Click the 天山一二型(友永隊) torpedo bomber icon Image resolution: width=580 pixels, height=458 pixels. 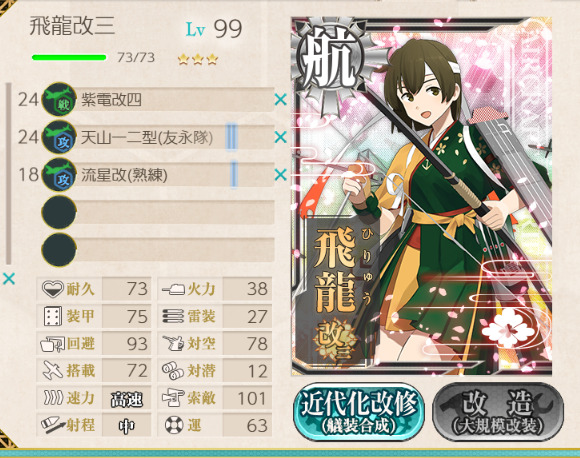pos(59,137)
